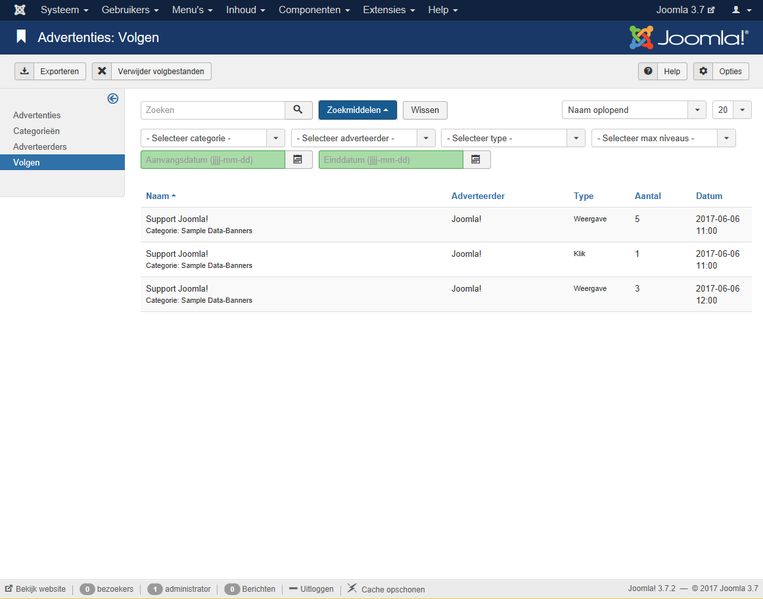Open the Componenten menu
Viewport: 763px width, 599px height.
pos(314,10)
